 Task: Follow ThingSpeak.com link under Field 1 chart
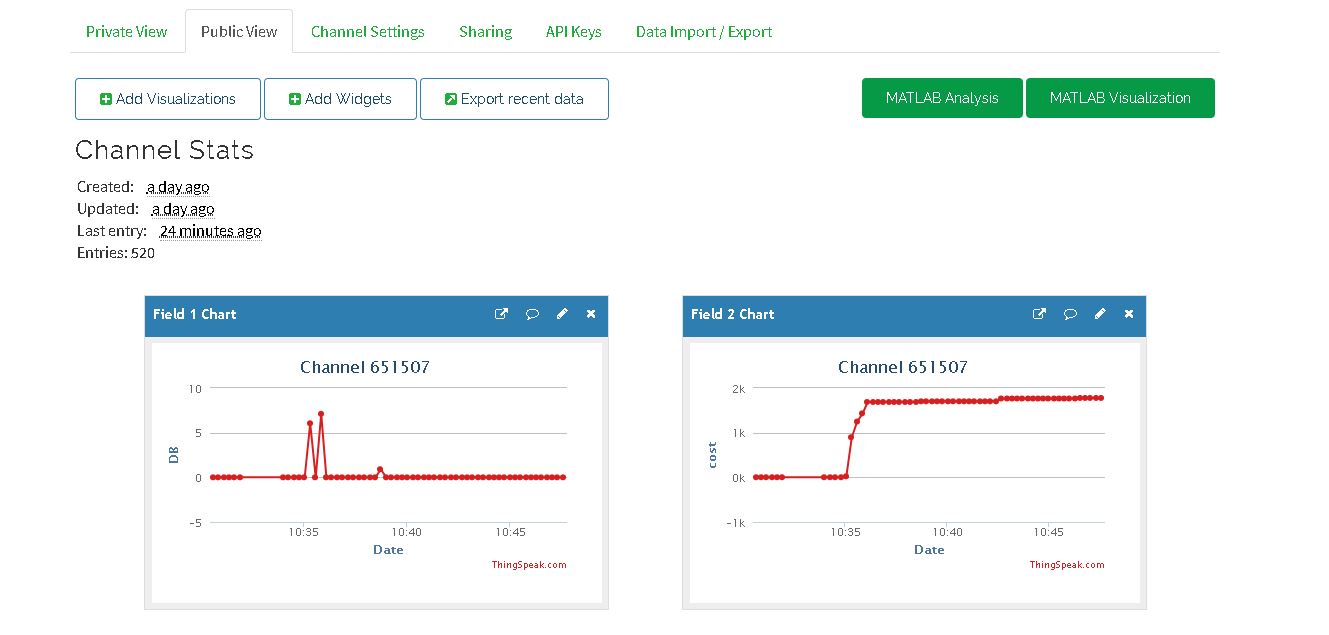(x=529, y=565)
